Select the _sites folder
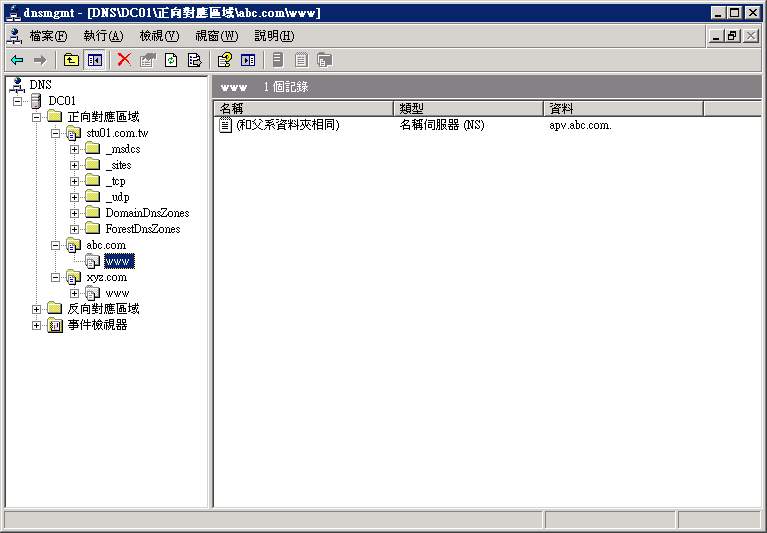The image size is (767, 533). pos(118,165)
